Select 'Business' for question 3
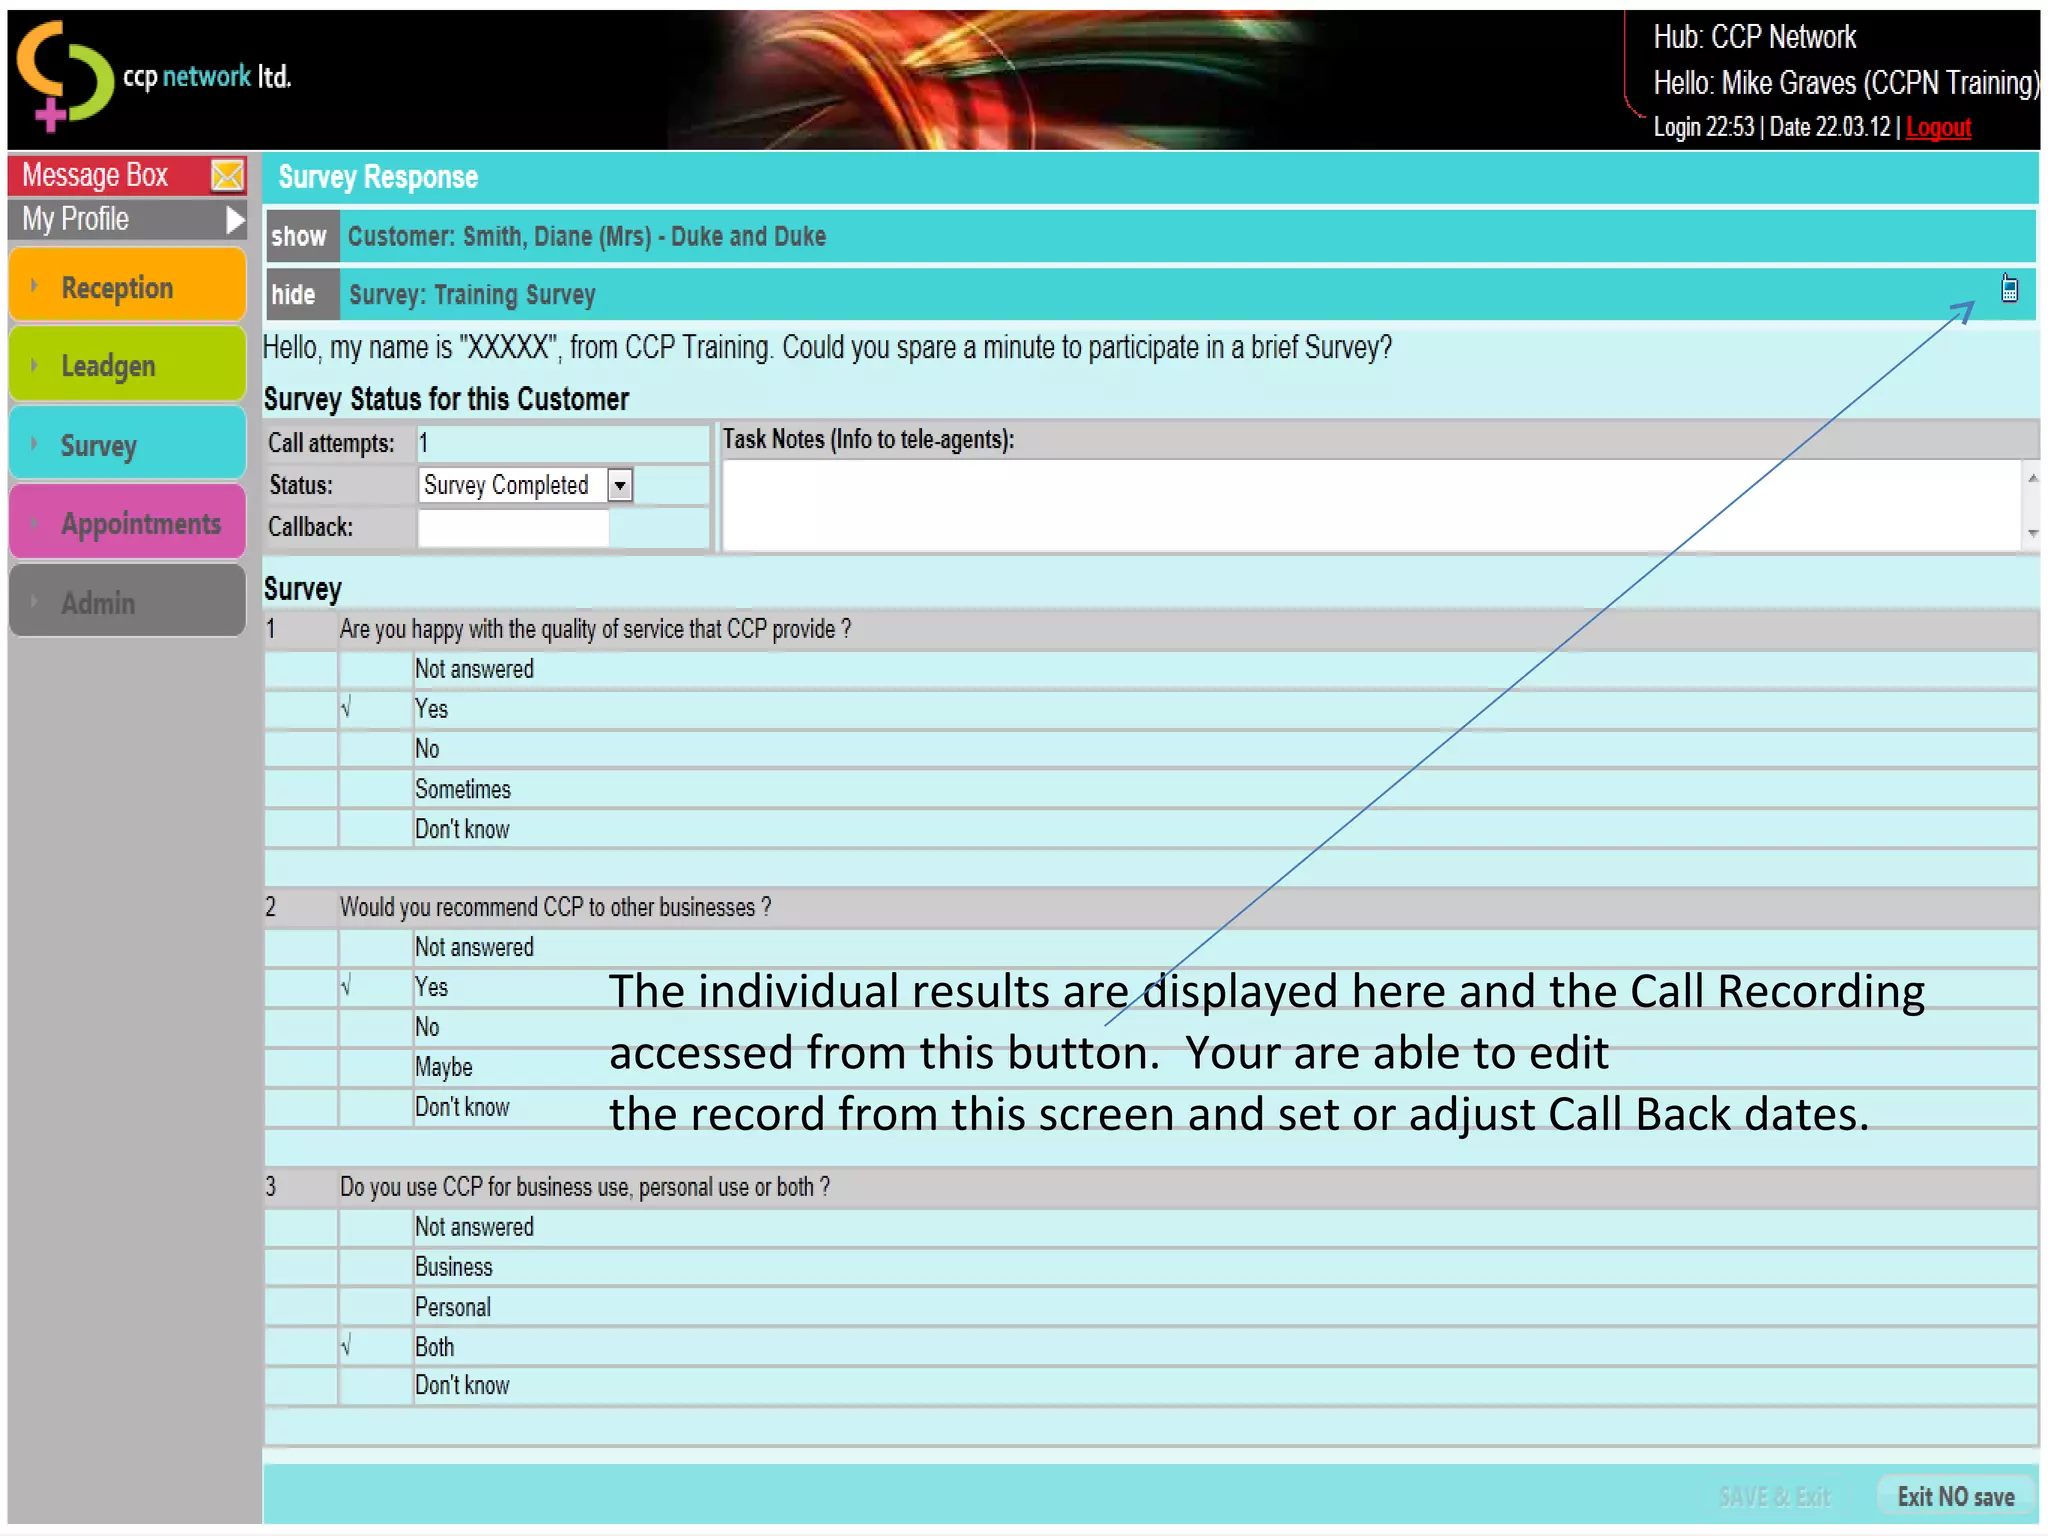Screen dimensions: 2048x1536 (x=453, y=1267)
